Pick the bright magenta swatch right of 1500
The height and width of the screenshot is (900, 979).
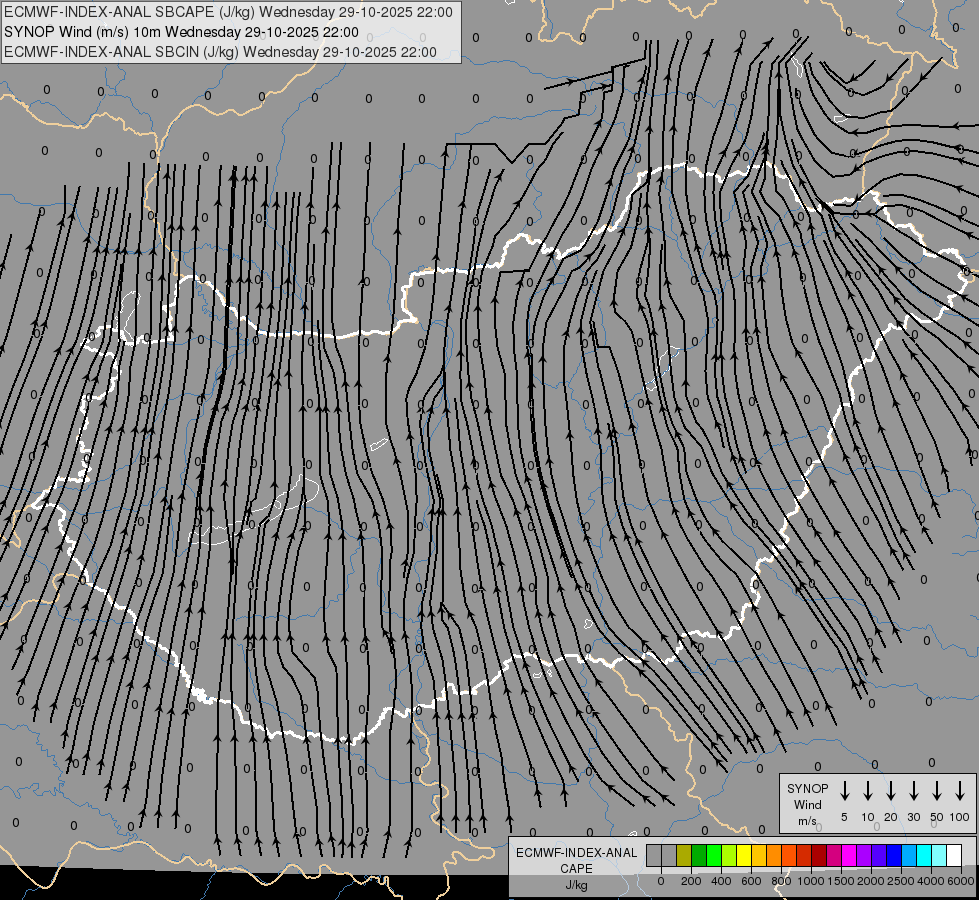(849, 856)
